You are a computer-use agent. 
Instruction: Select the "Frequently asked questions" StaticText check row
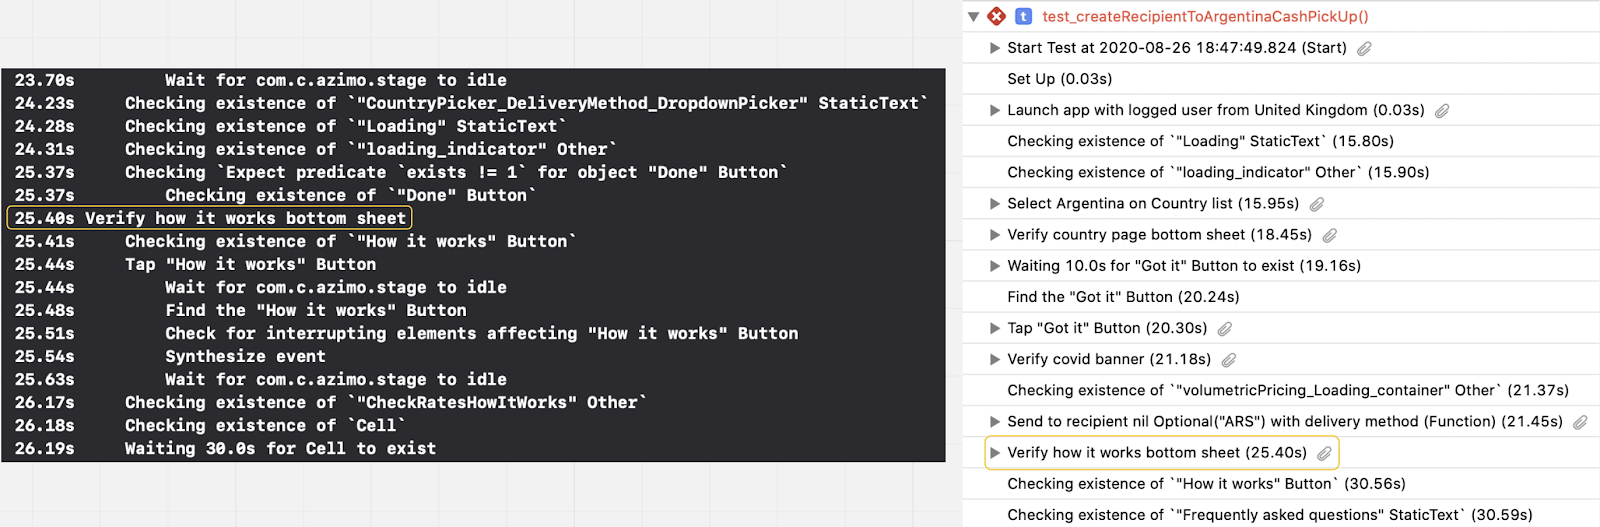click(x=1270, y=515)
